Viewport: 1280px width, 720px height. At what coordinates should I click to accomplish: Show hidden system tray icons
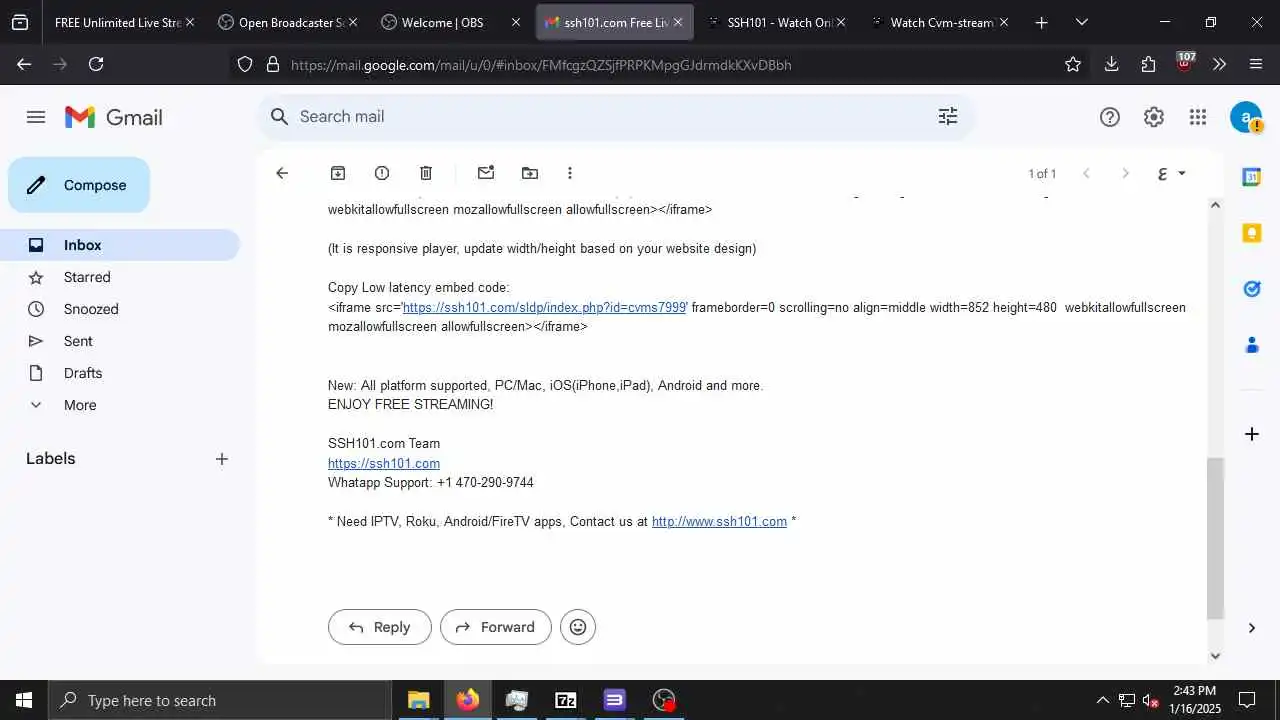[x=1103, y=700]
